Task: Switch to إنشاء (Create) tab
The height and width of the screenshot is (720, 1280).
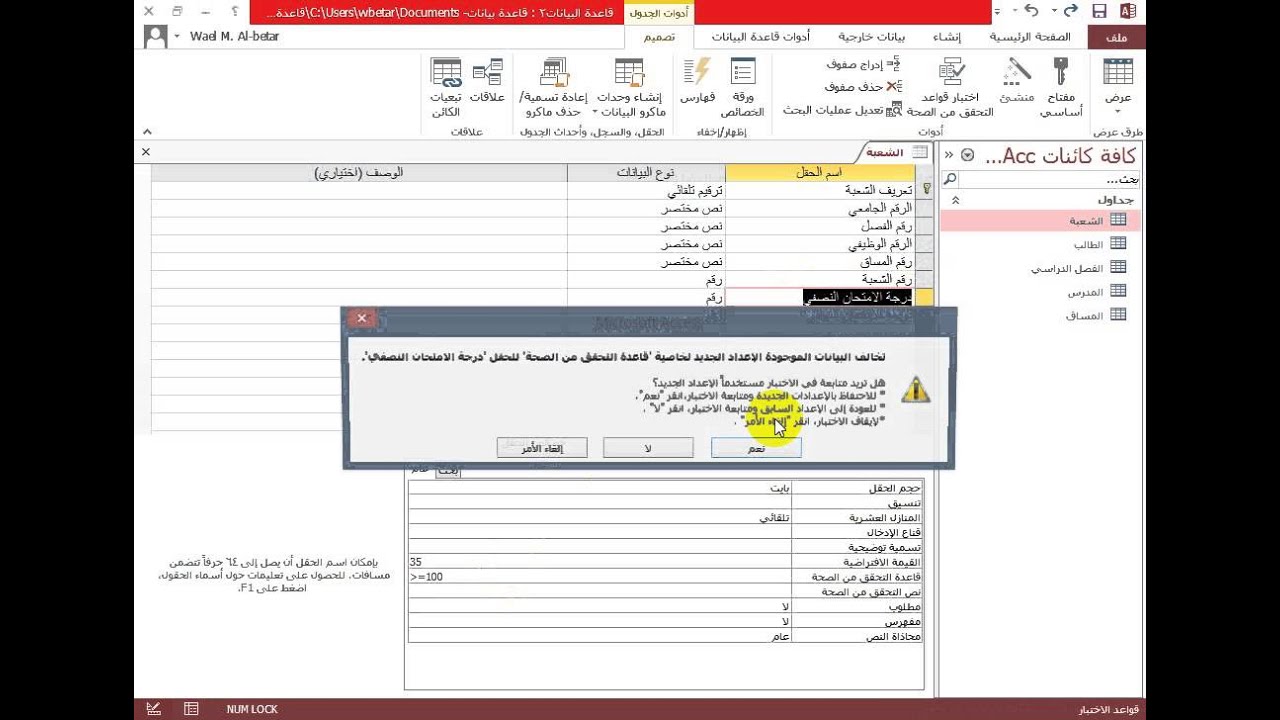Action: [946, 37]
